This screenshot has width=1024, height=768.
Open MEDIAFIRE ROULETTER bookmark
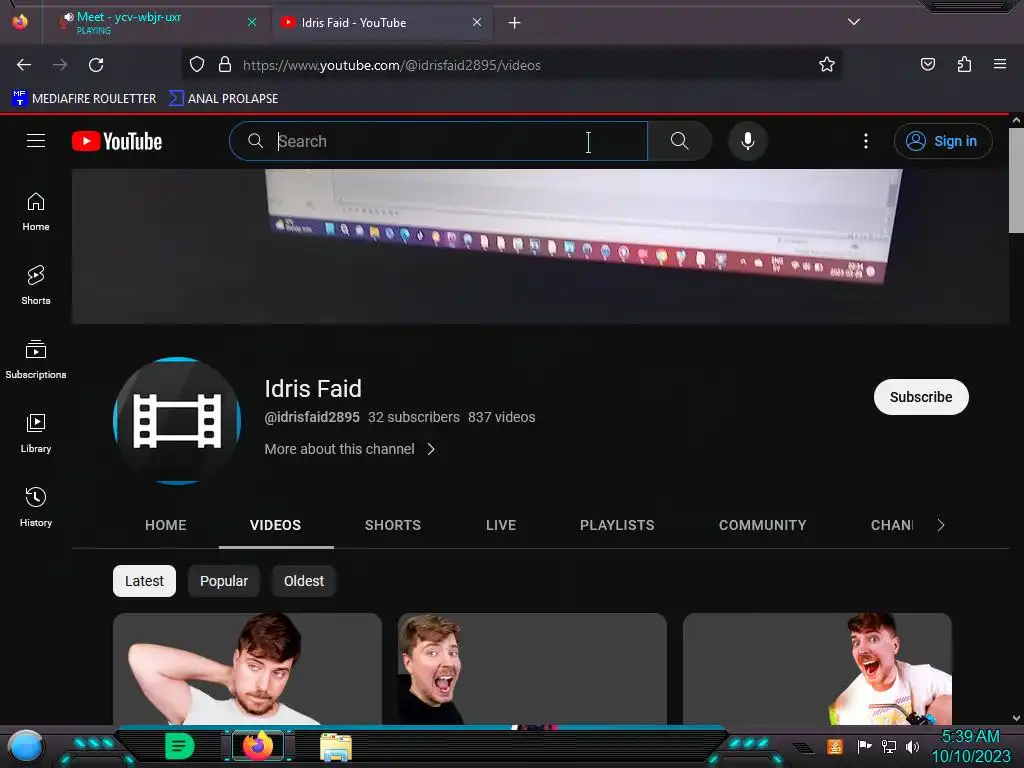click(x=84, y=99)
